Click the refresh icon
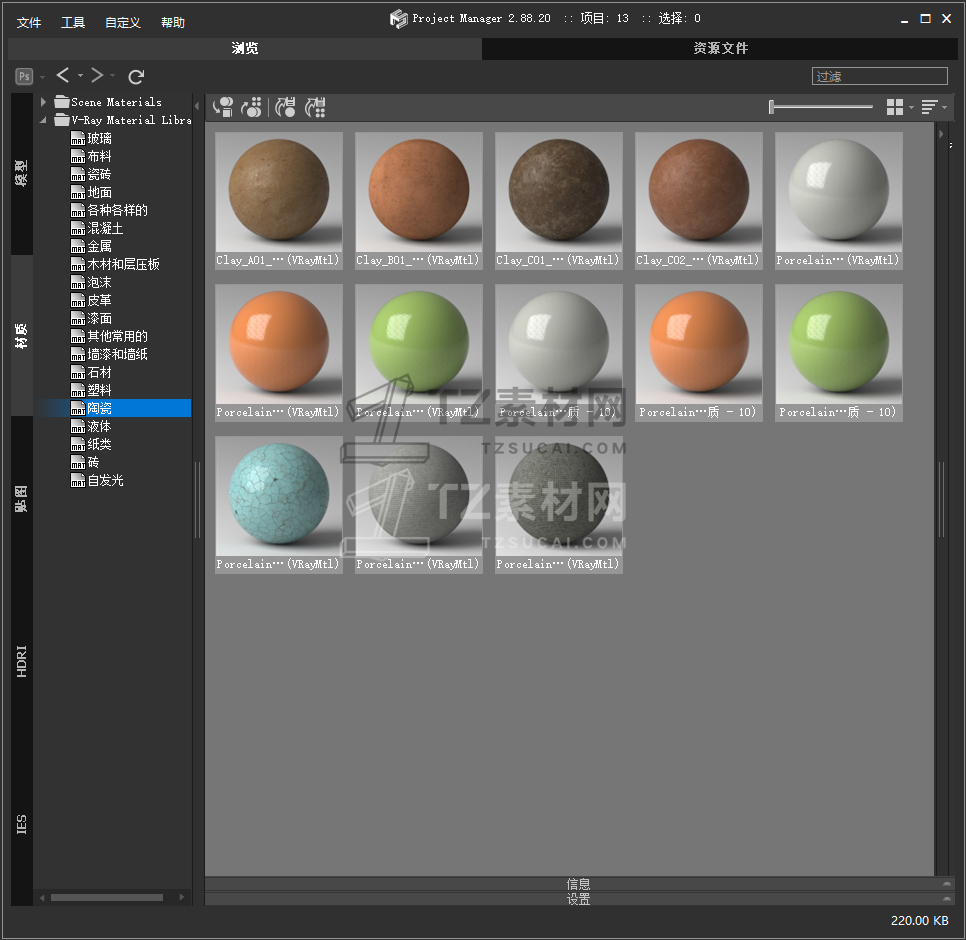 coord(137,76)
